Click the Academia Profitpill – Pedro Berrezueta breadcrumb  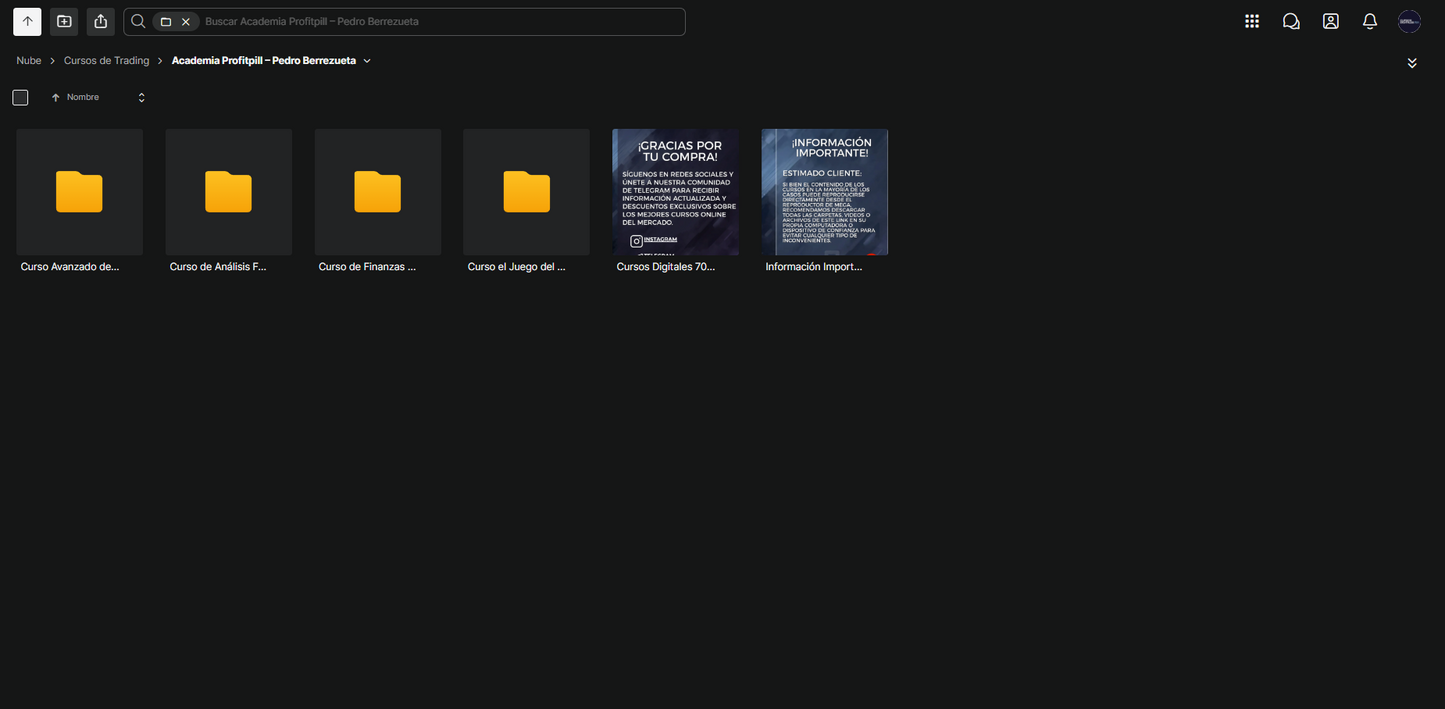tap(264, 61)
